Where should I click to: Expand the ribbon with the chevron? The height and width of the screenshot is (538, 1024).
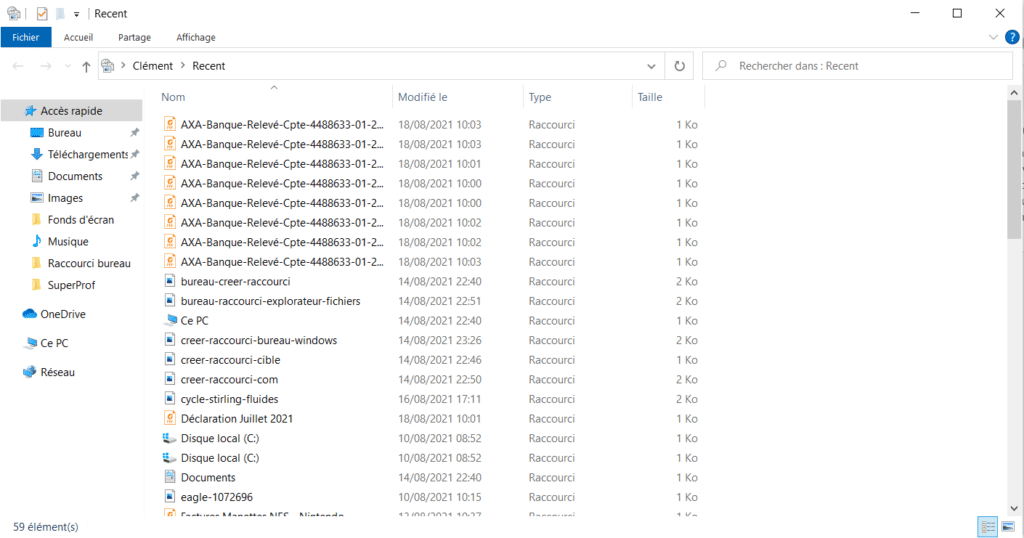[993, 37]
